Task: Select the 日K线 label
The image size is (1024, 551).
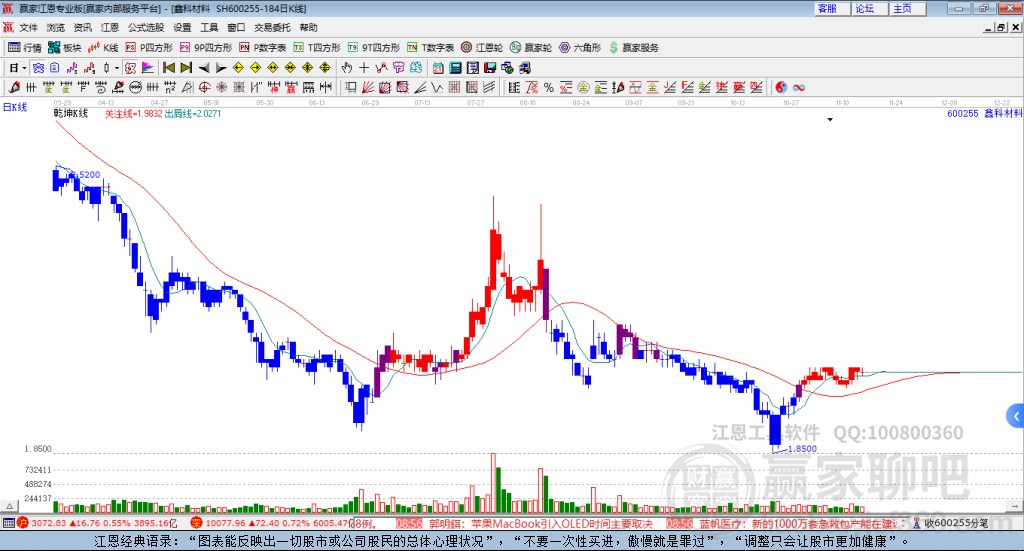Action: point(15,107)
